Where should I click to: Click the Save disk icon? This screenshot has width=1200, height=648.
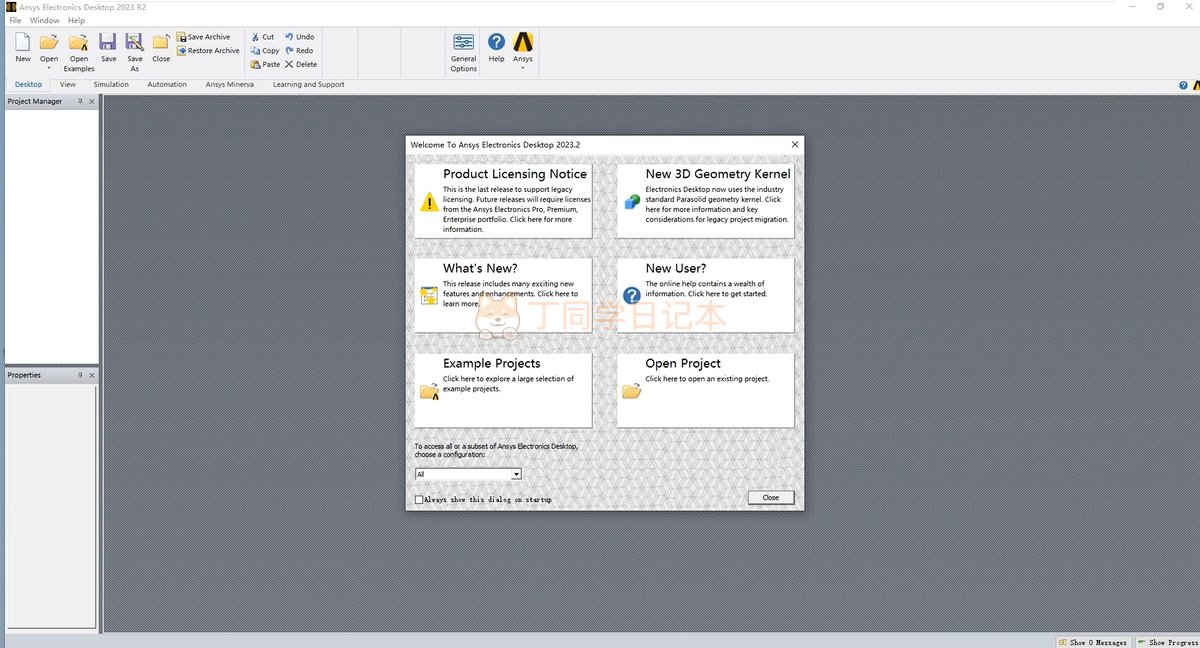click(x=108, y=42)
